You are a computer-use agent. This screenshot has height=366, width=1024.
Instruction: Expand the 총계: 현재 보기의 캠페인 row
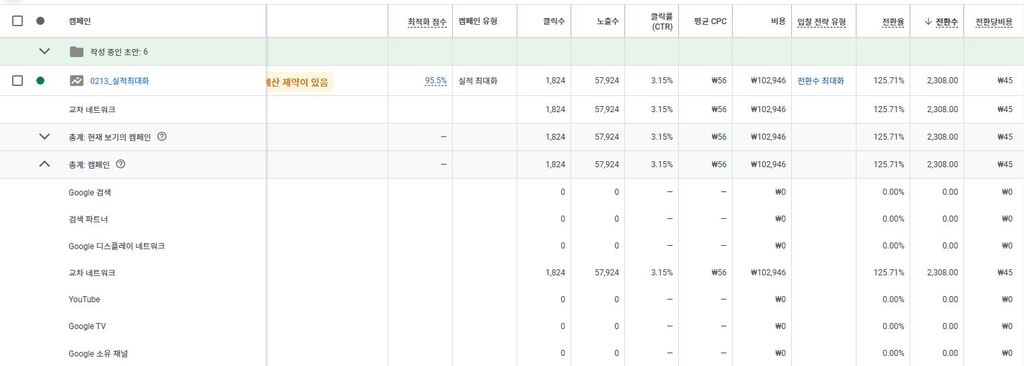(x=44, y=137)
